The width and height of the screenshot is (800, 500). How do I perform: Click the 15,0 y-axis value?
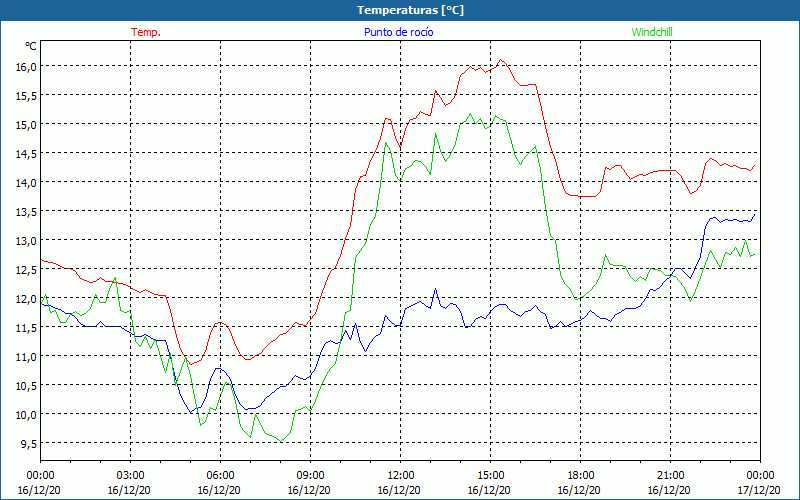pos(26,125)
